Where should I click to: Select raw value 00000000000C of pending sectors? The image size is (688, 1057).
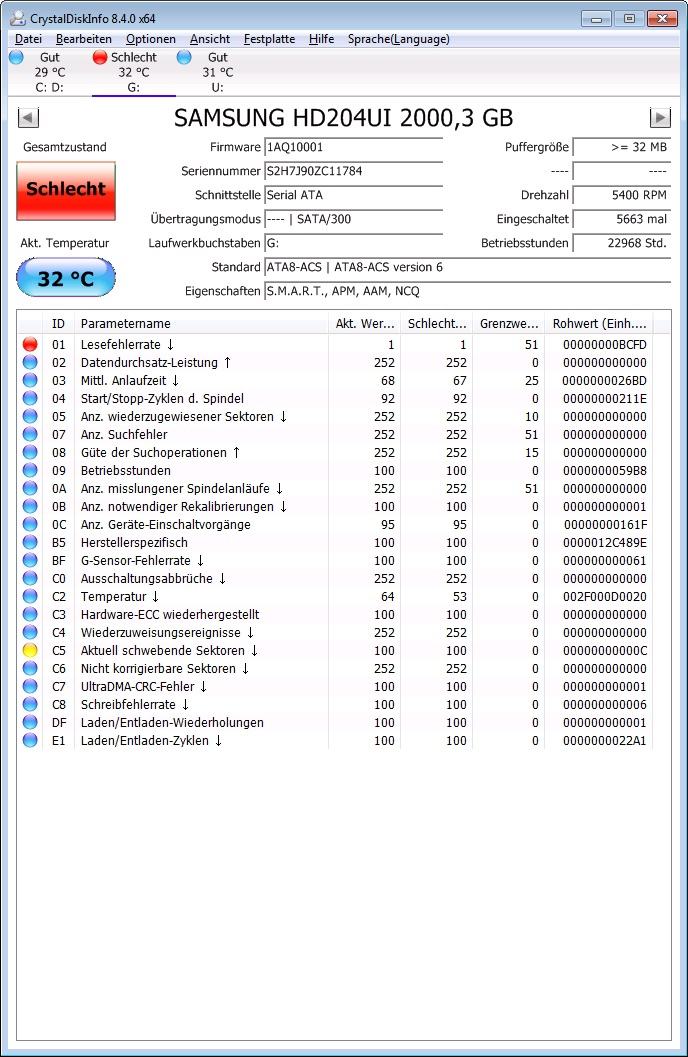[604, 651]
